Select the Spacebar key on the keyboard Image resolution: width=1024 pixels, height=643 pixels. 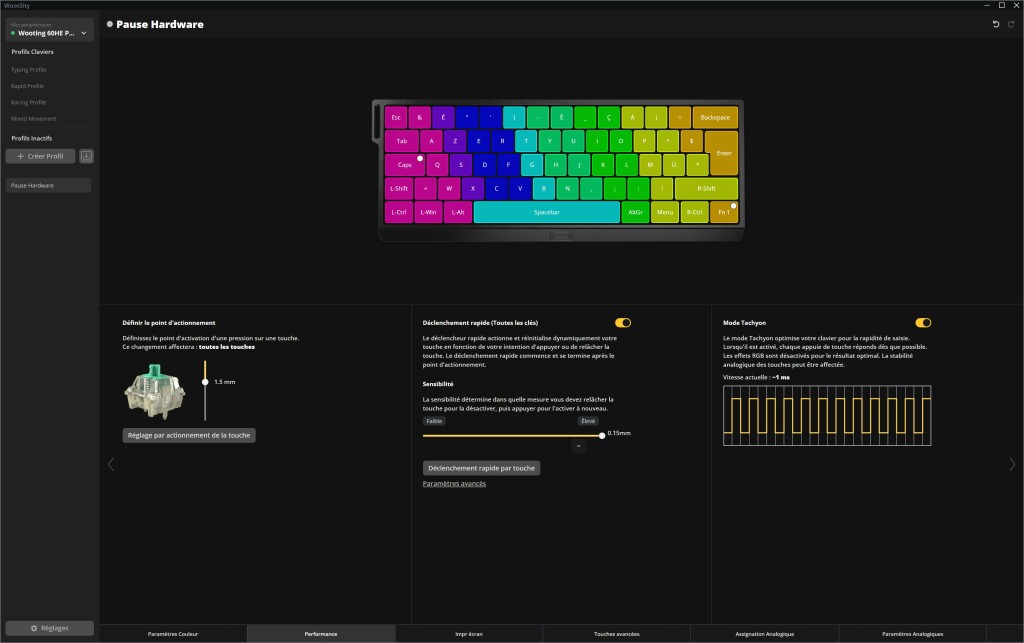tap(547, 212)
